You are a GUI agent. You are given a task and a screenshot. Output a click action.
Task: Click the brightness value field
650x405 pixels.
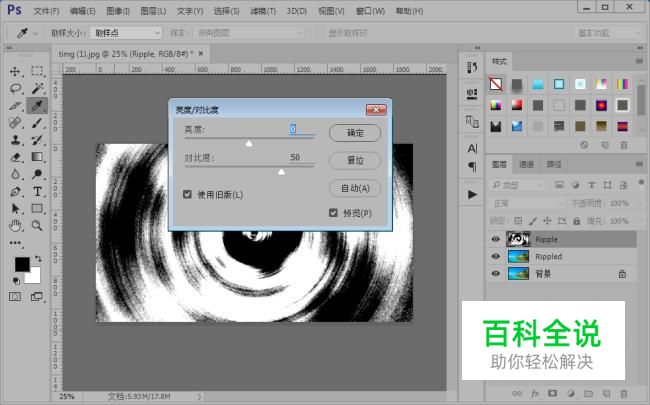pyautogui.click(x=301, y=129)
